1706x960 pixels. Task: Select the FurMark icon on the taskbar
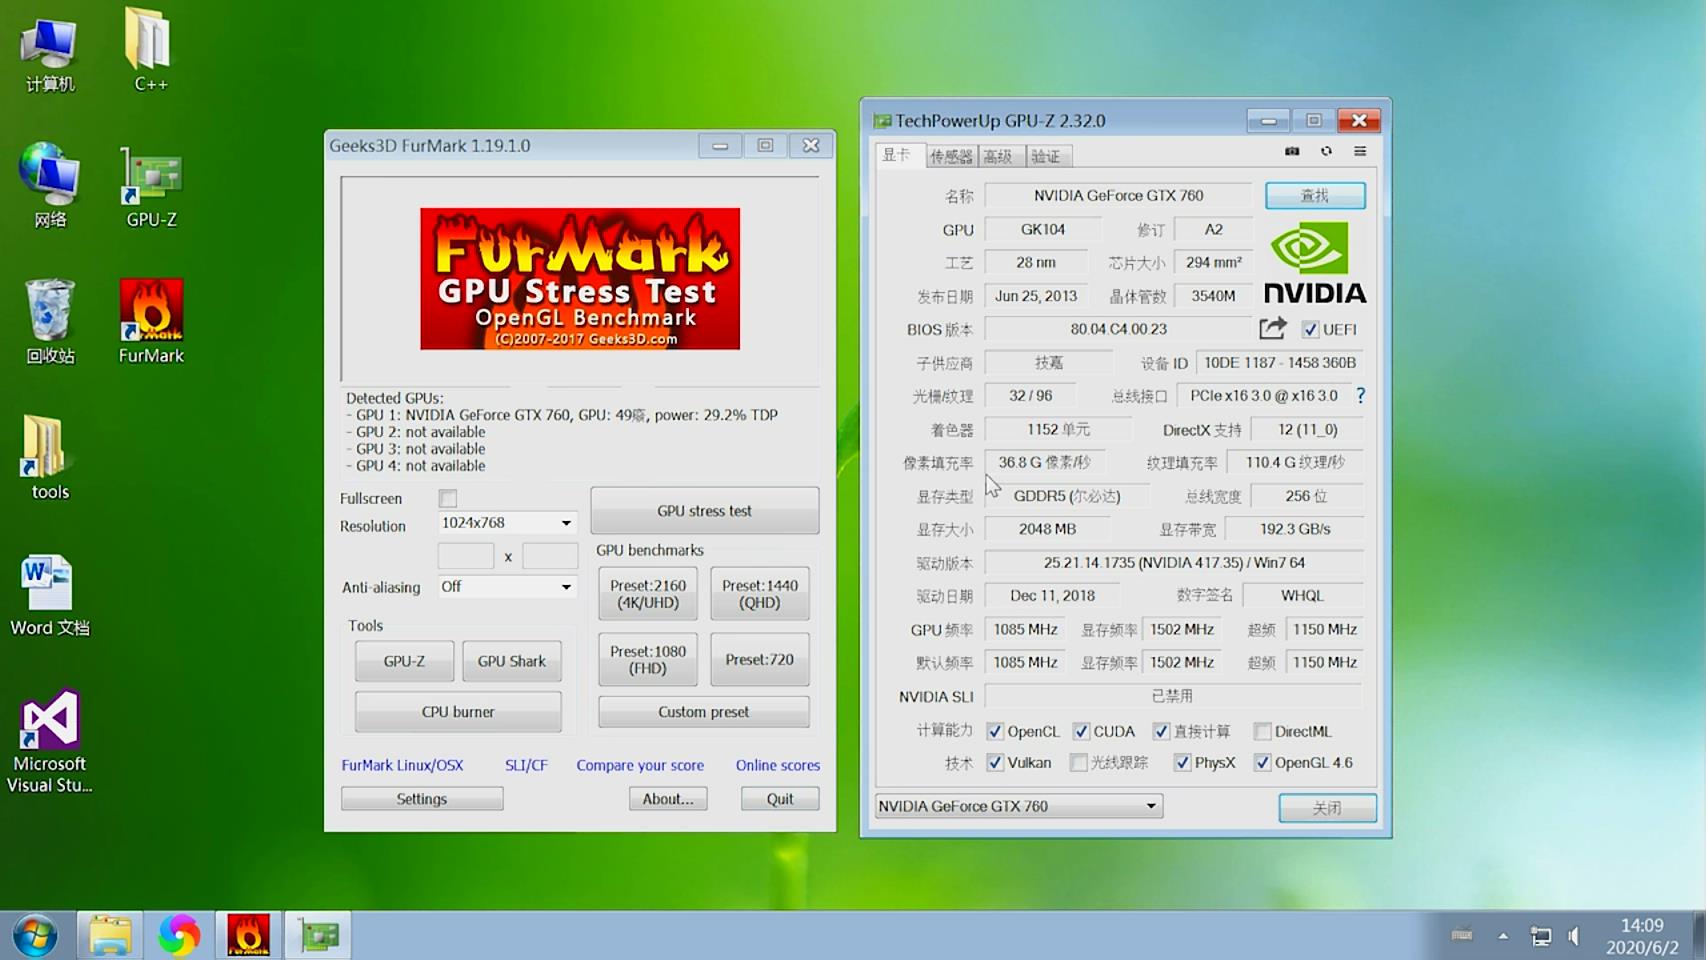coord(248,934)
